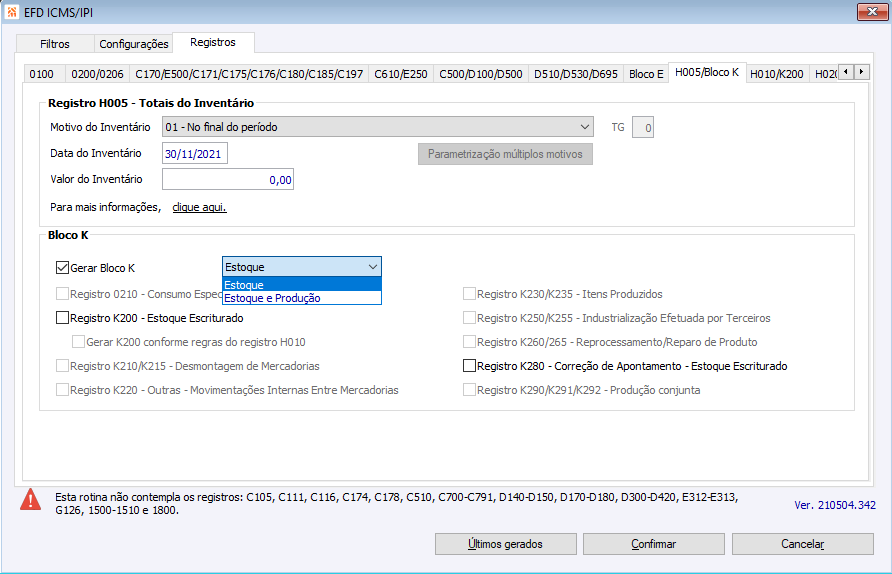Close the EFD ICMS/IPI window
This screenshot has height=574, width=892.
pos(872,11)
